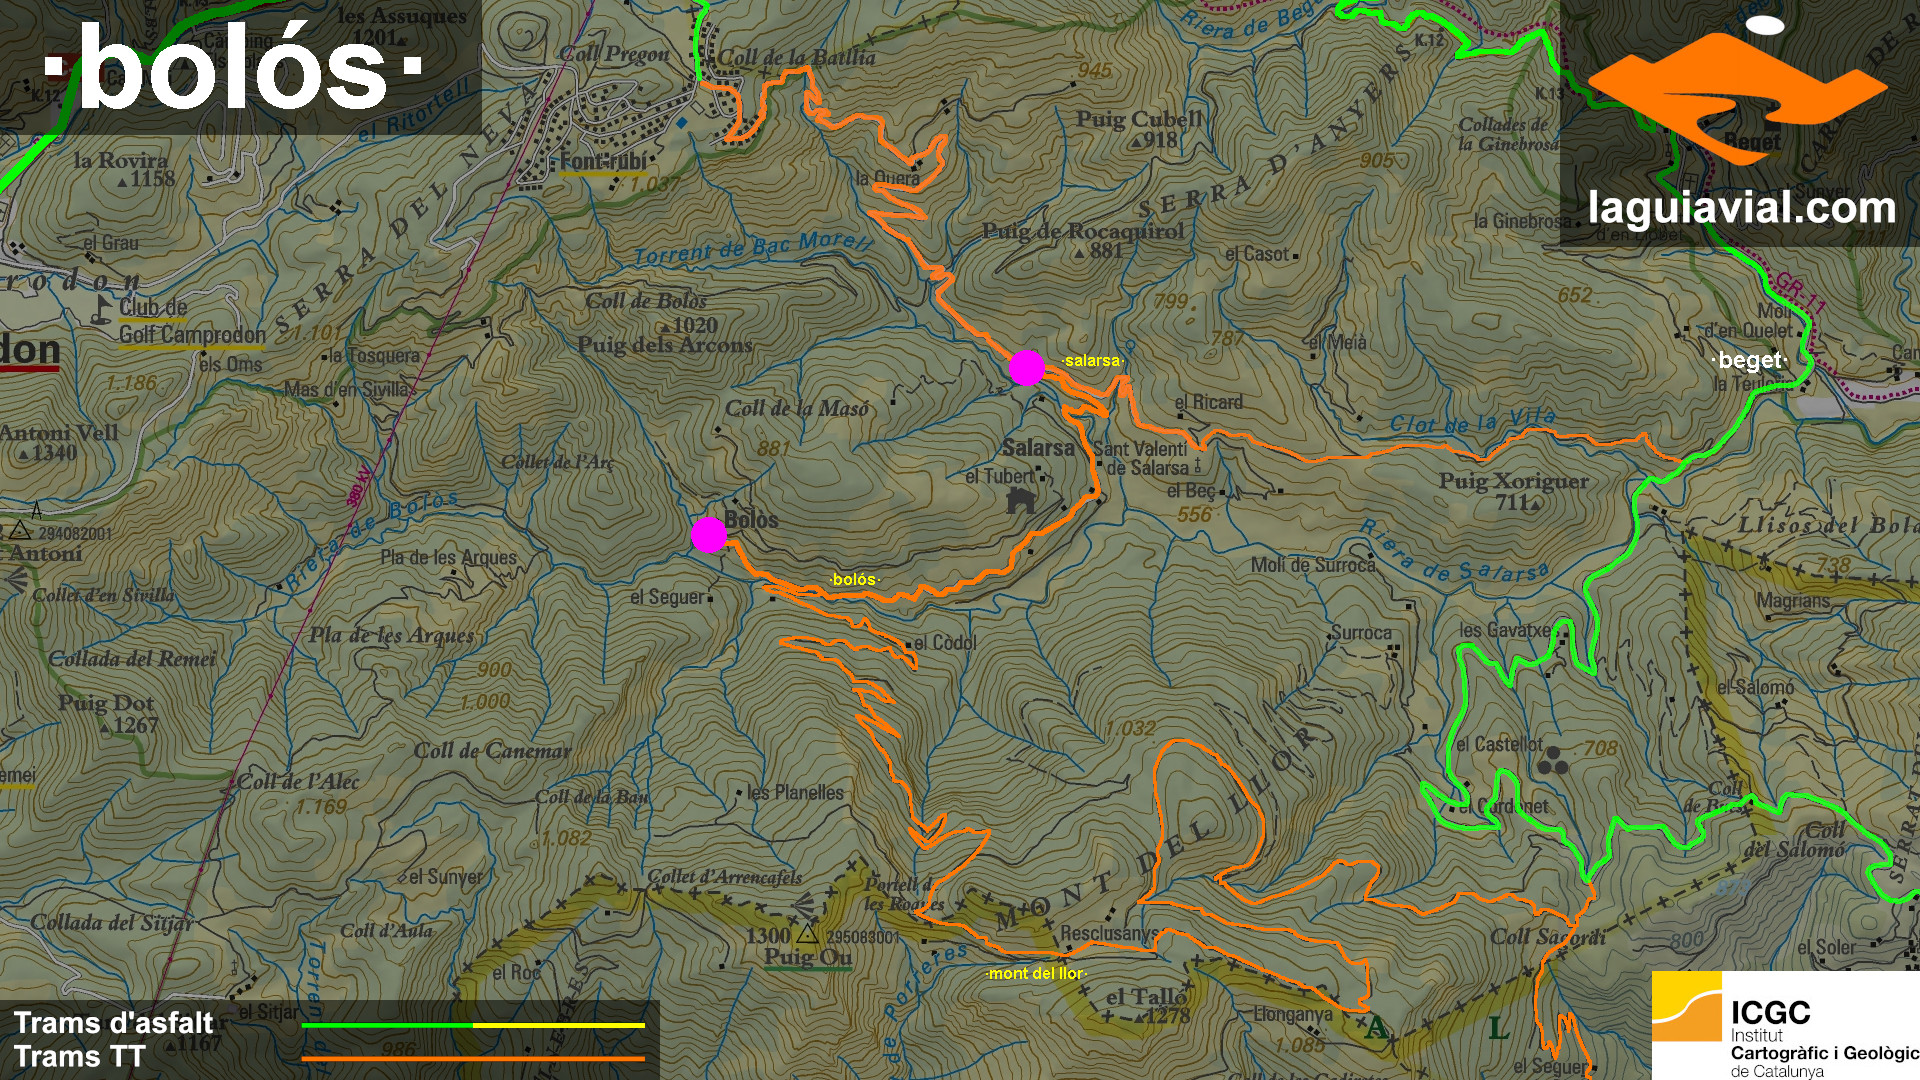This screenshot has height=1080, width=1920.
Task: Click the magenta waypoint marker near Salarsa
Action: 1026,368
